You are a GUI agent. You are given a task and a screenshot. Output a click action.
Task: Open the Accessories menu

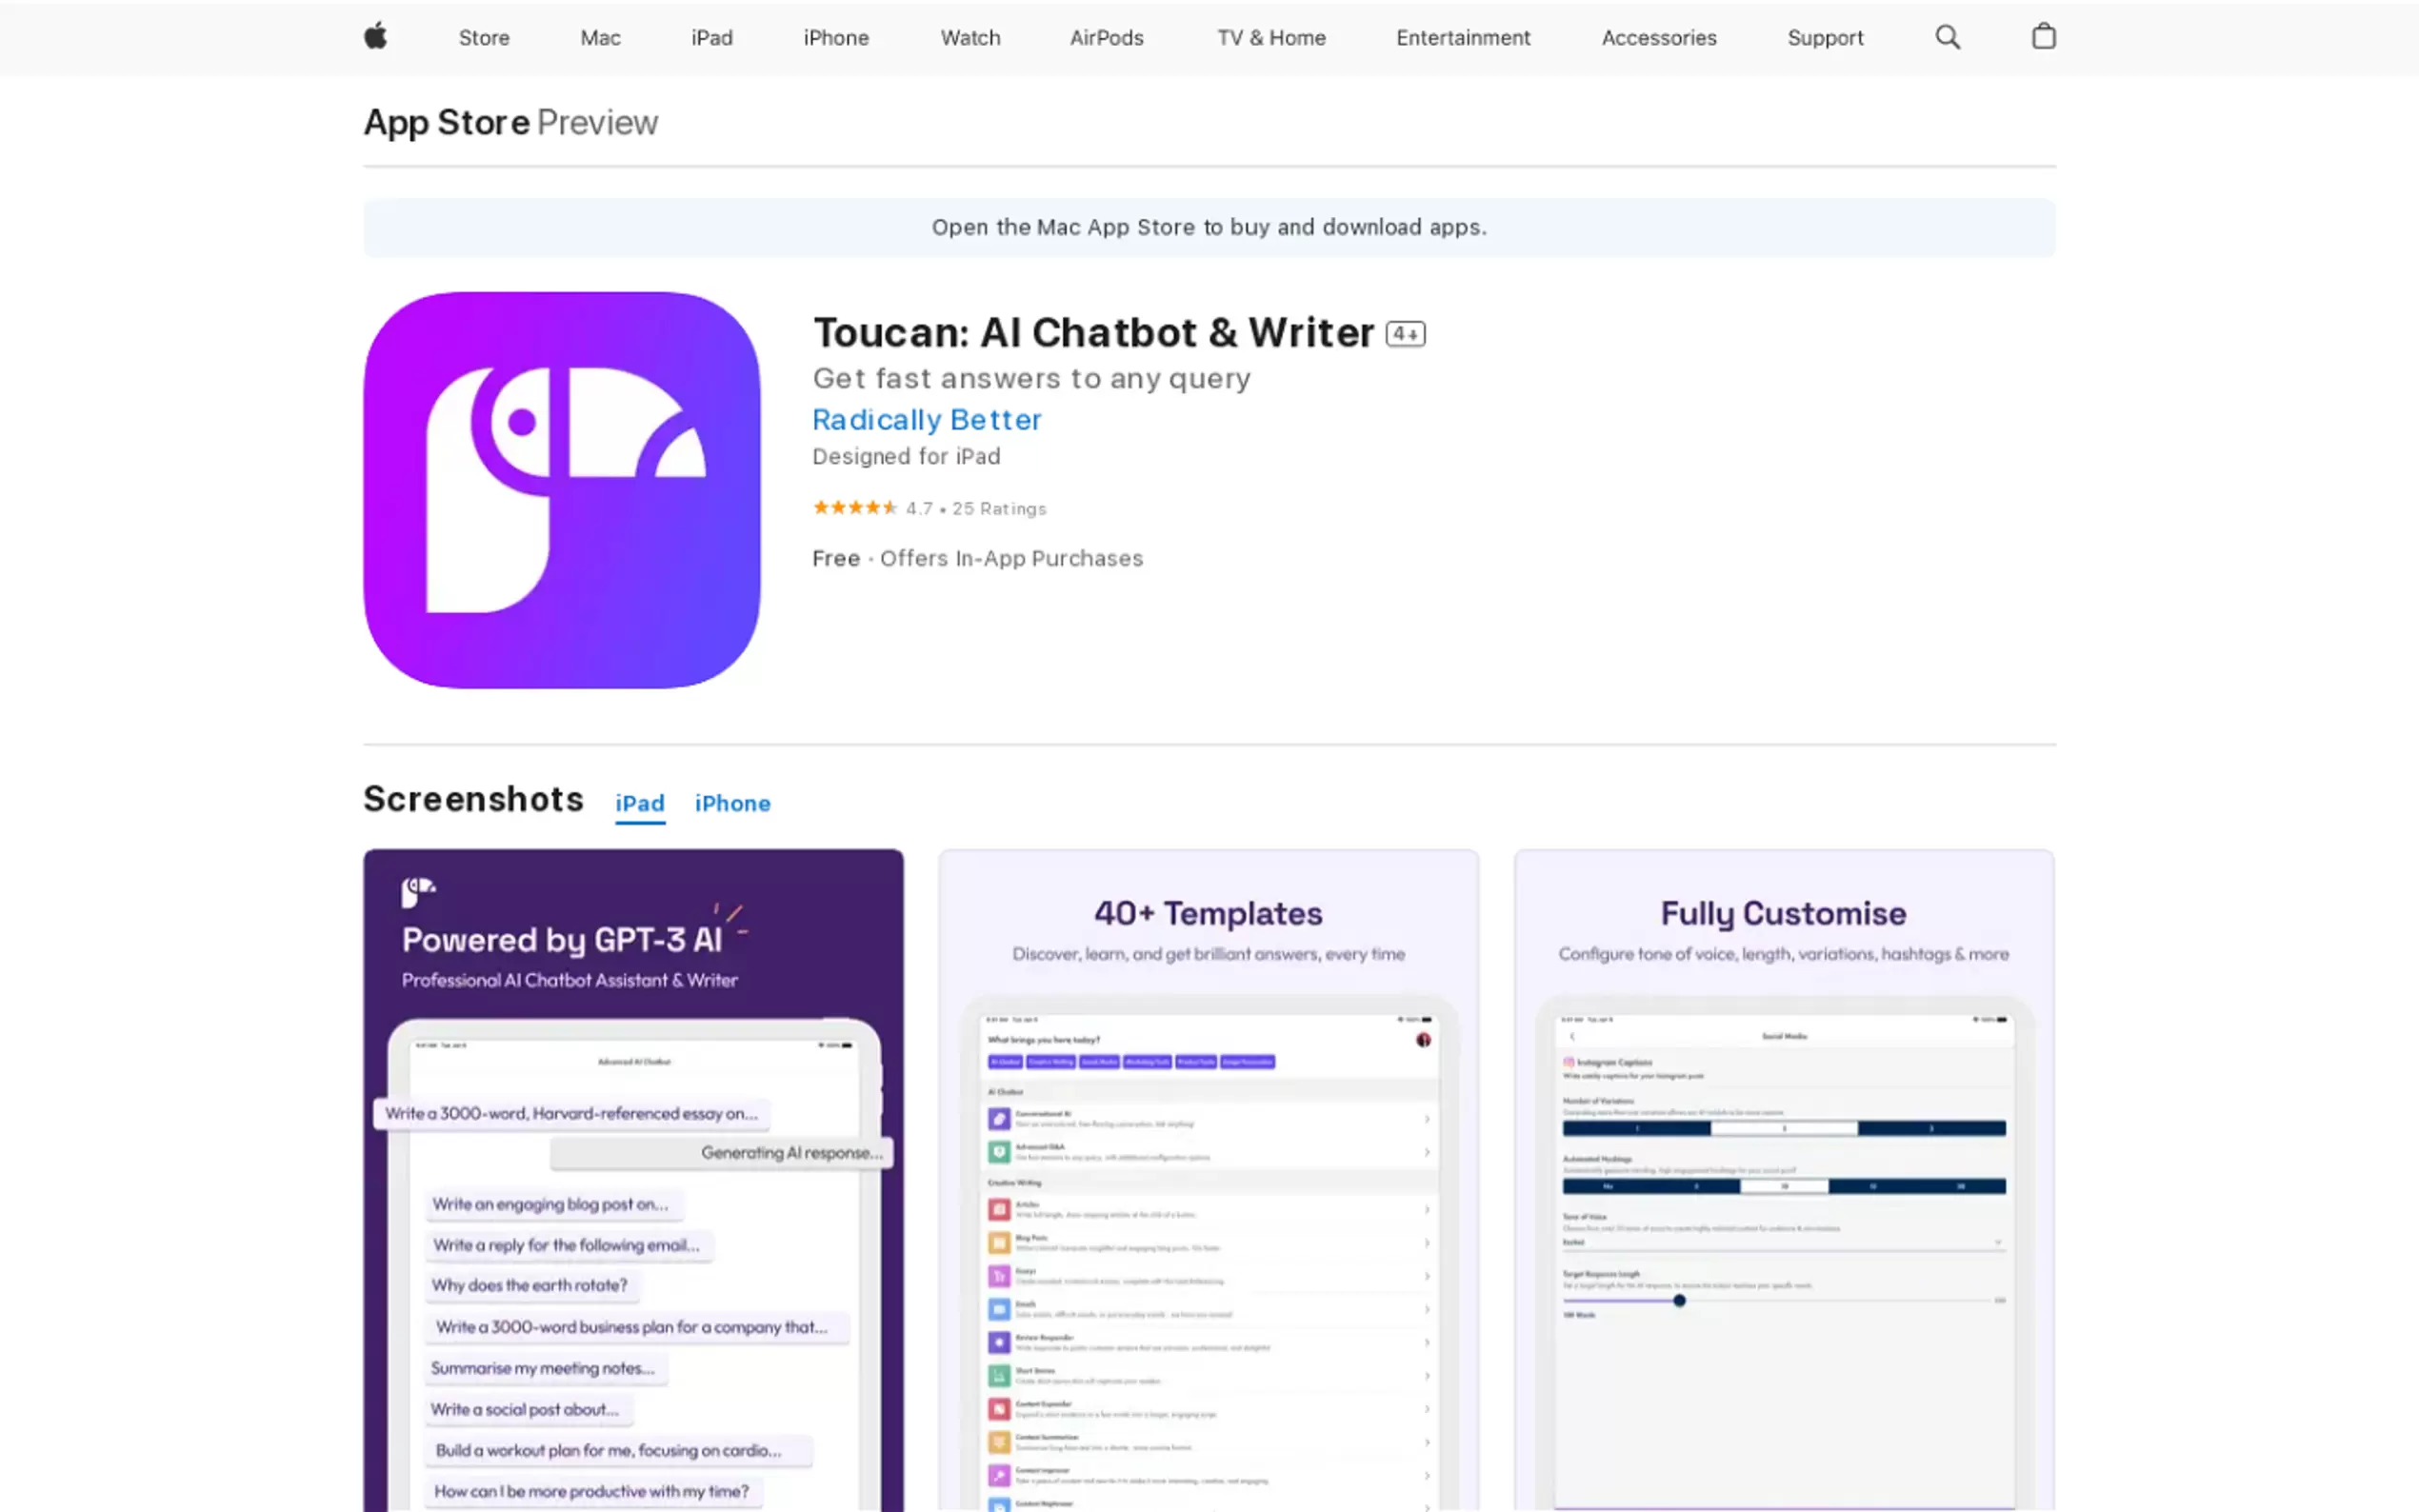point(1659,38)
